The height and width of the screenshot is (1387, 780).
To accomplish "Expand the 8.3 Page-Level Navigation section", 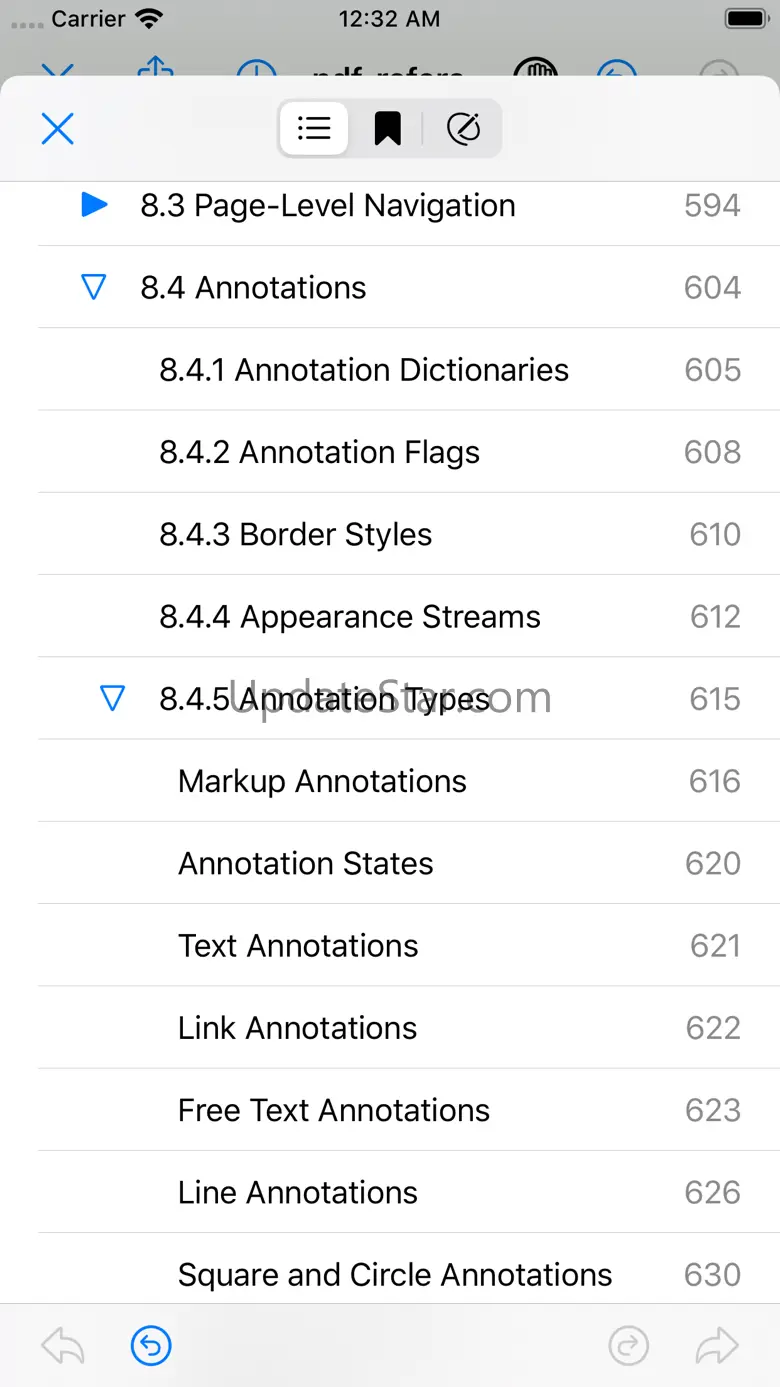I will click(x=94, y=205).
